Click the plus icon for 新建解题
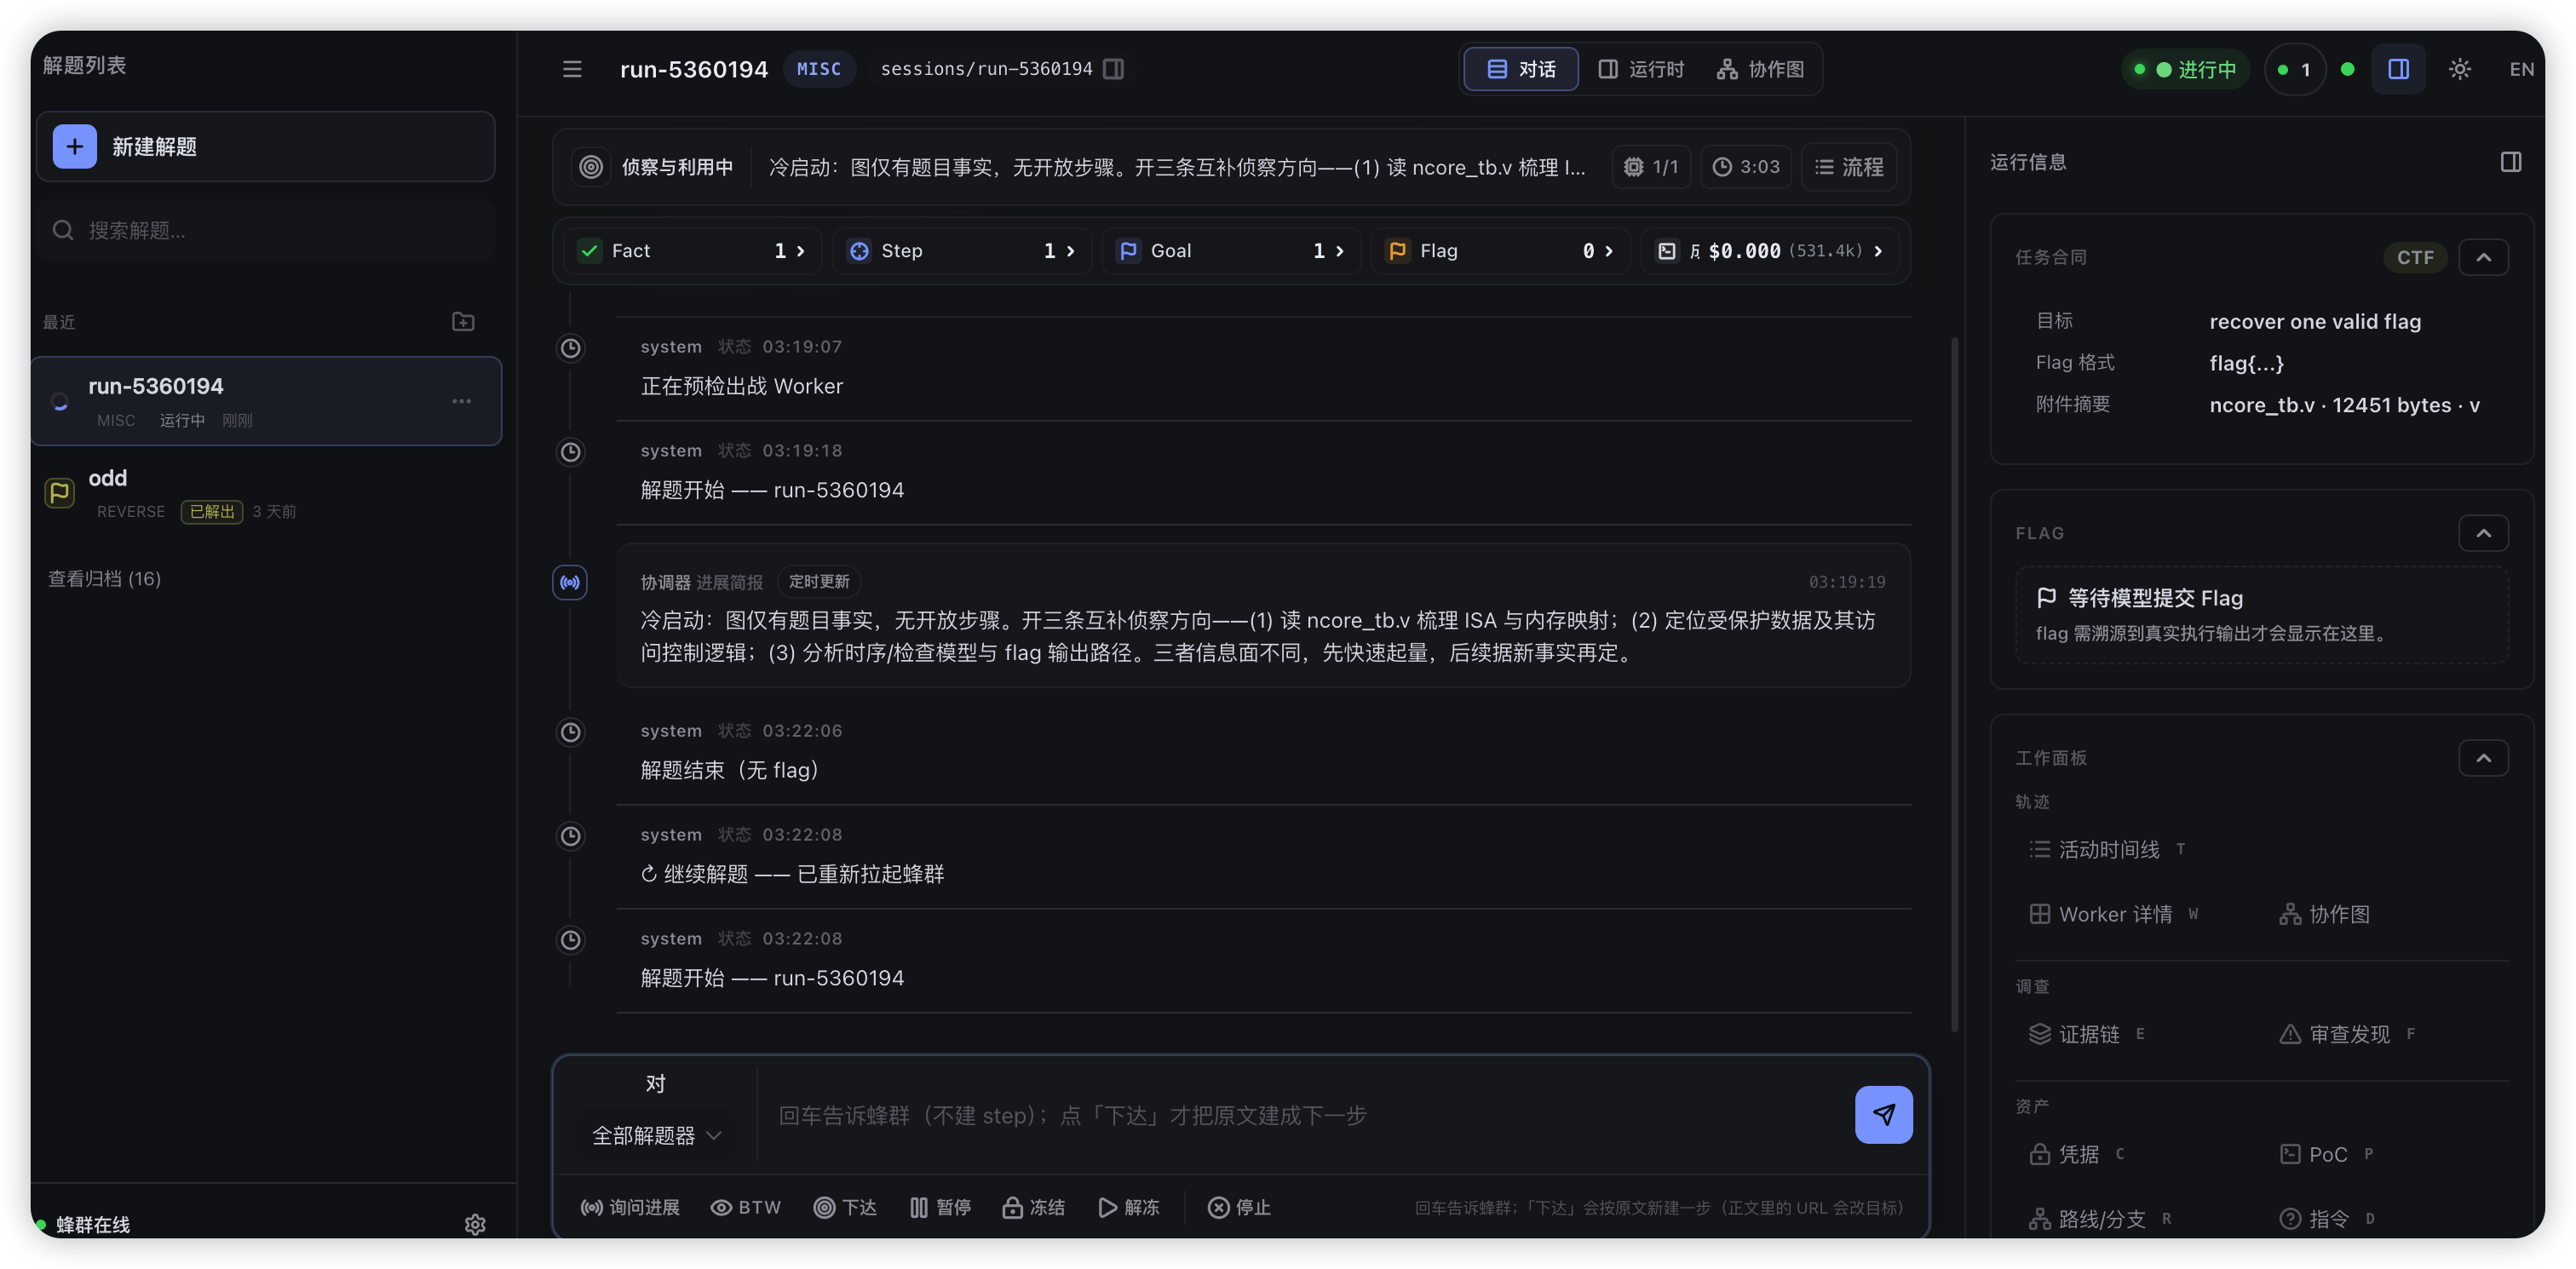The image size is (2576, 1269). point(75,147)
